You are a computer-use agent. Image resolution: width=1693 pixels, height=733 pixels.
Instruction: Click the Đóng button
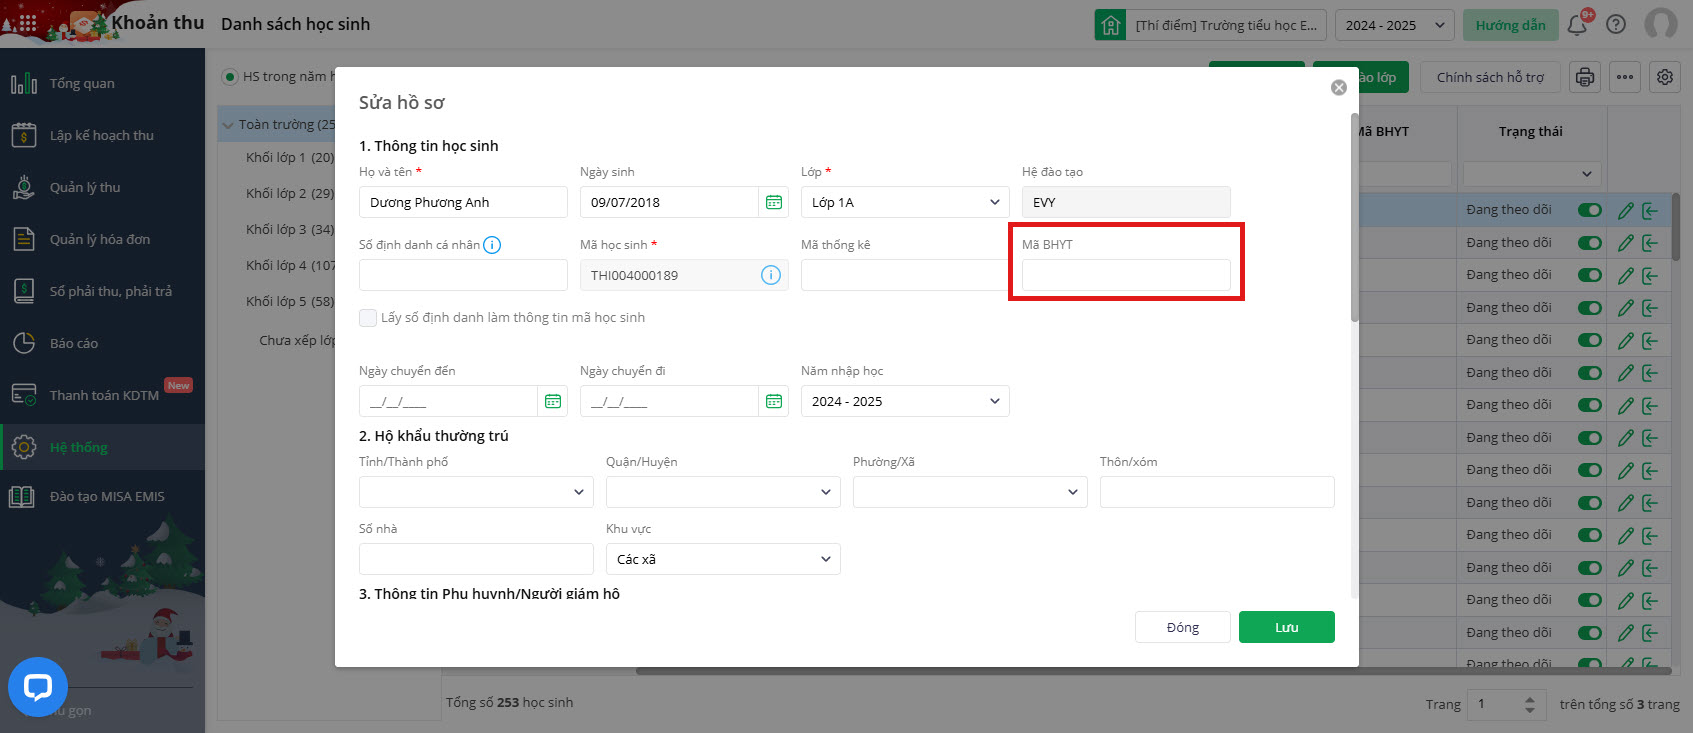pyautogui.click(x=1182, y=627)
